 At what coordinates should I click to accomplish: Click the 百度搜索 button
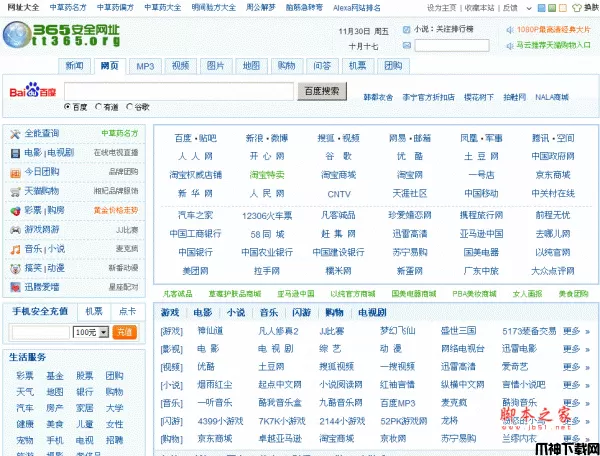(x=322, y=91)
